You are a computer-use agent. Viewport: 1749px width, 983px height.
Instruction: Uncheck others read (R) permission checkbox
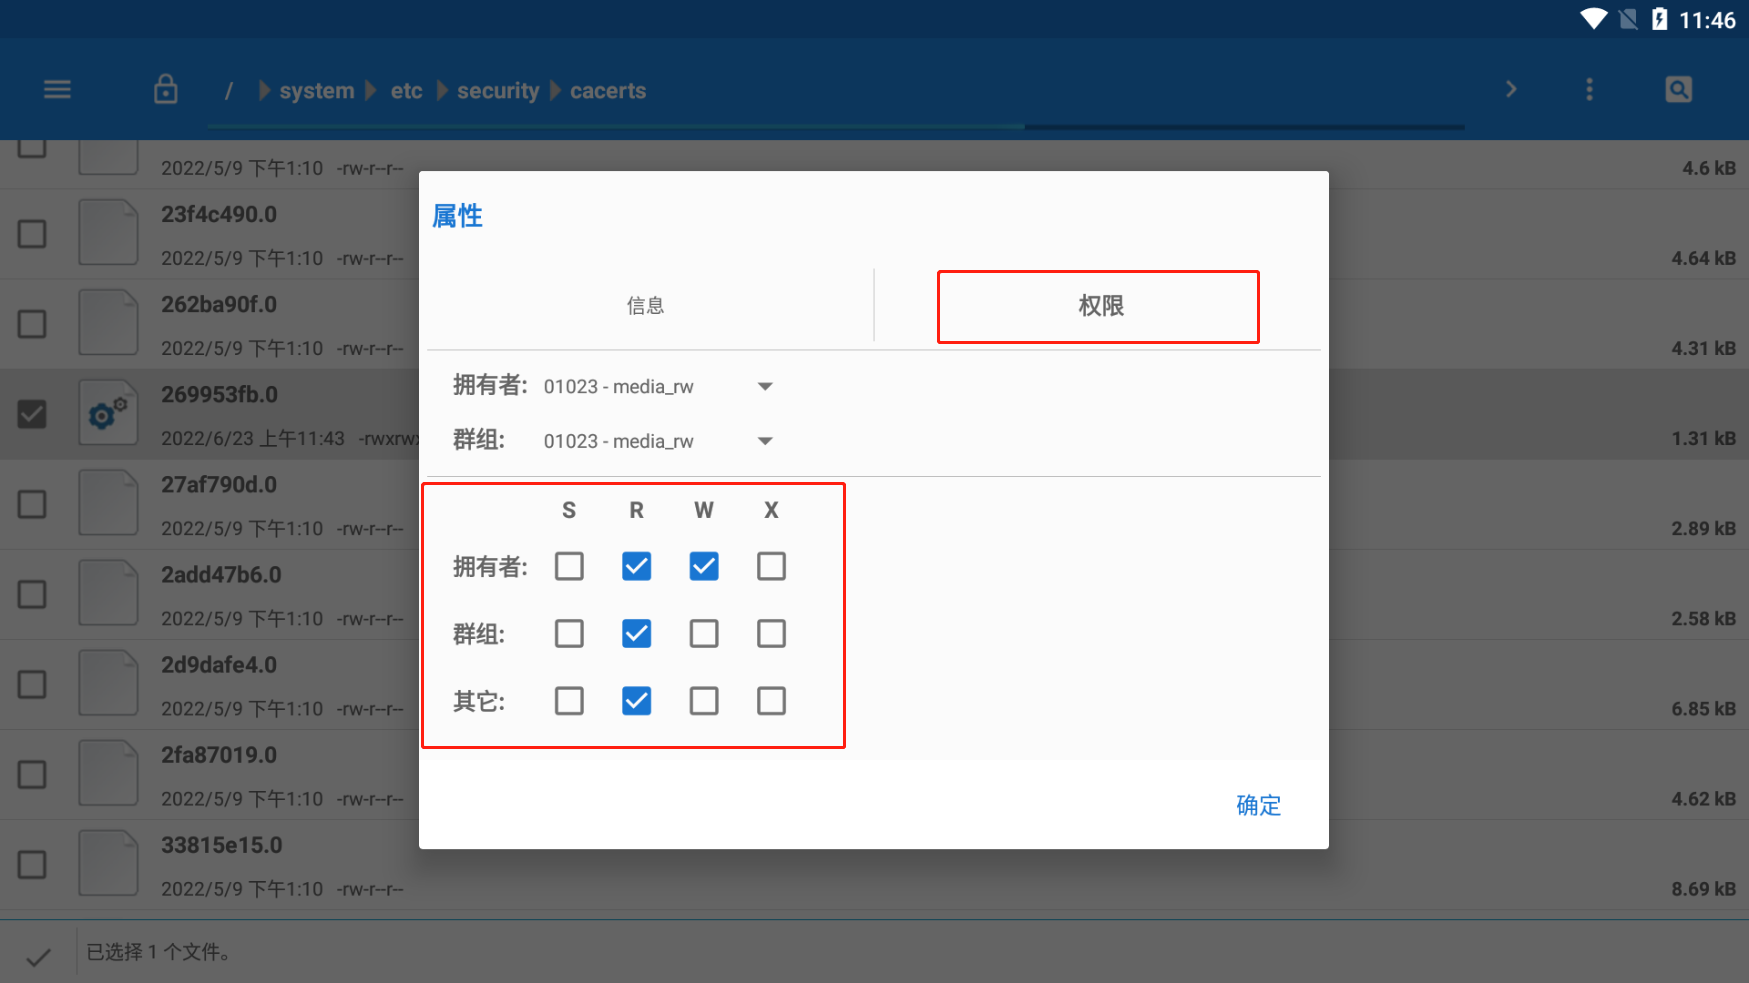636,701
